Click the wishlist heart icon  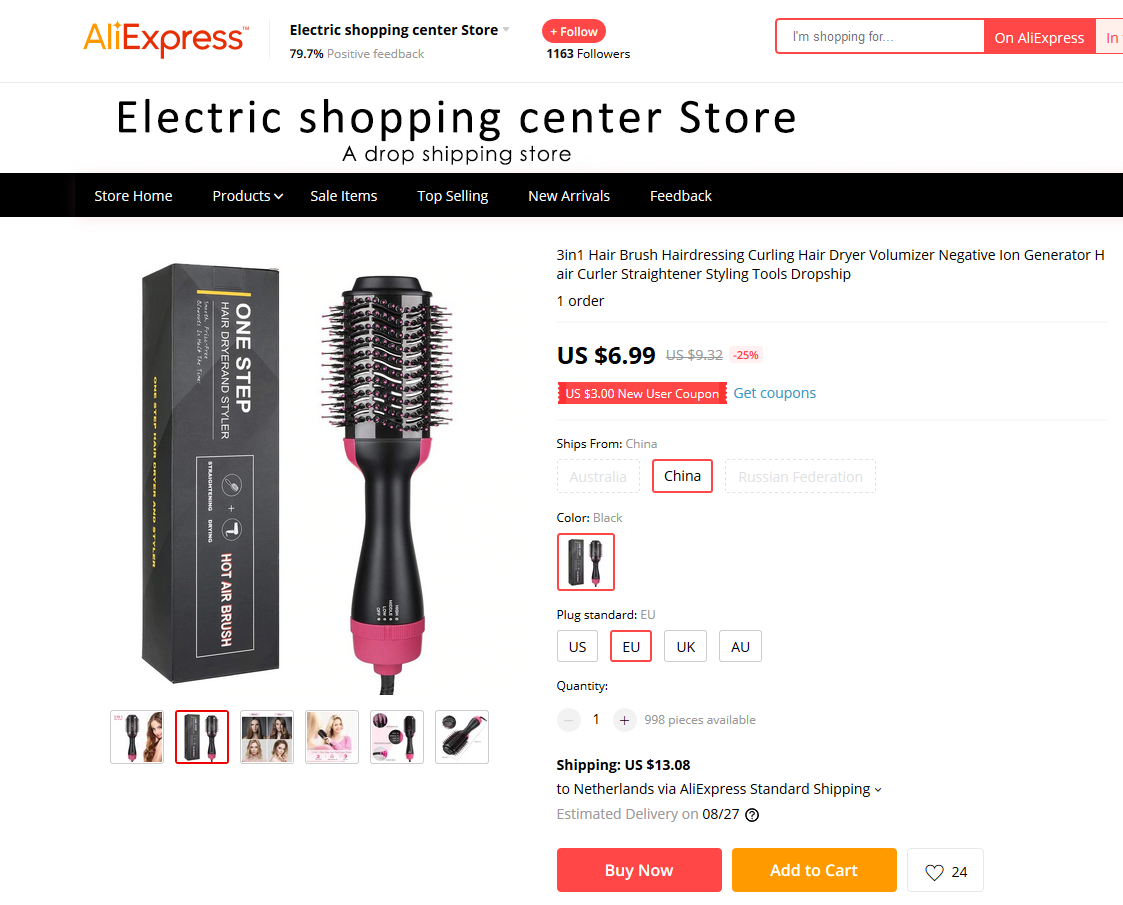click(934, 872)
